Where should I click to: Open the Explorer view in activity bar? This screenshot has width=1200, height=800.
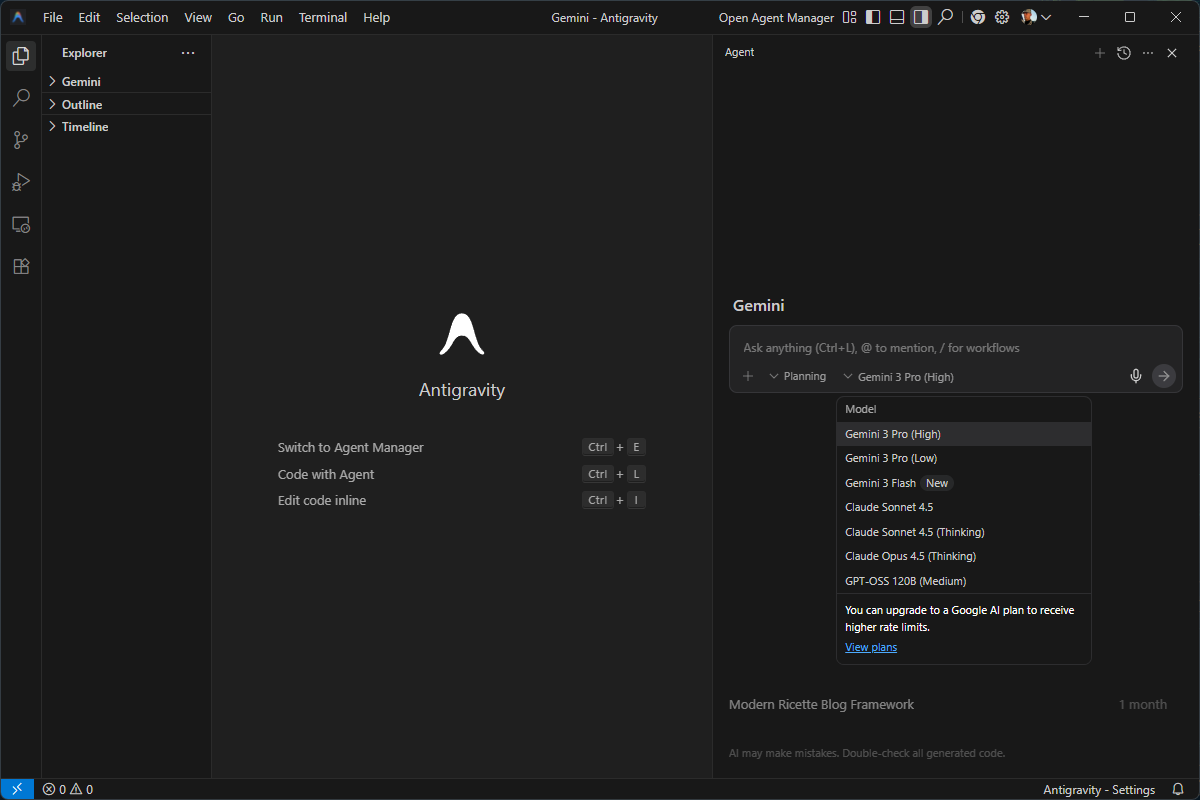coord(20,56)
